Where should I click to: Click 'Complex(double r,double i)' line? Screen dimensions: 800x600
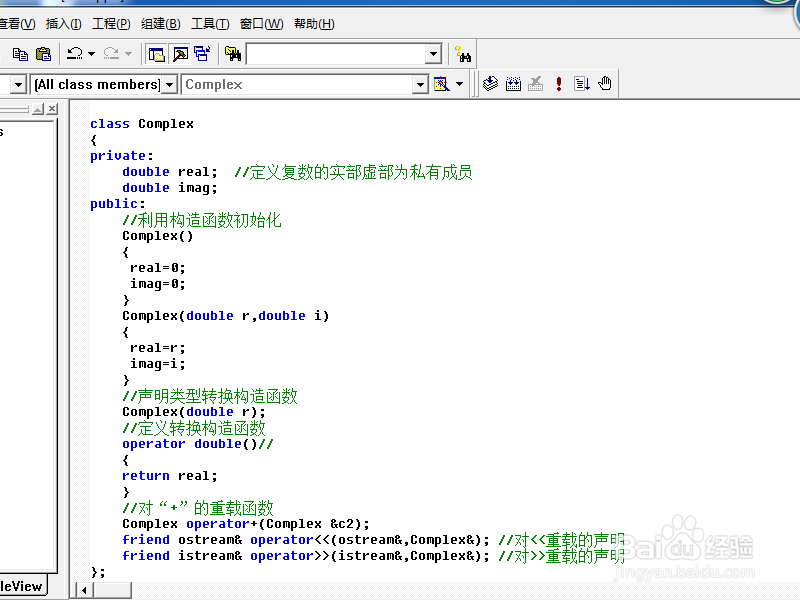(x=226, y=316)
